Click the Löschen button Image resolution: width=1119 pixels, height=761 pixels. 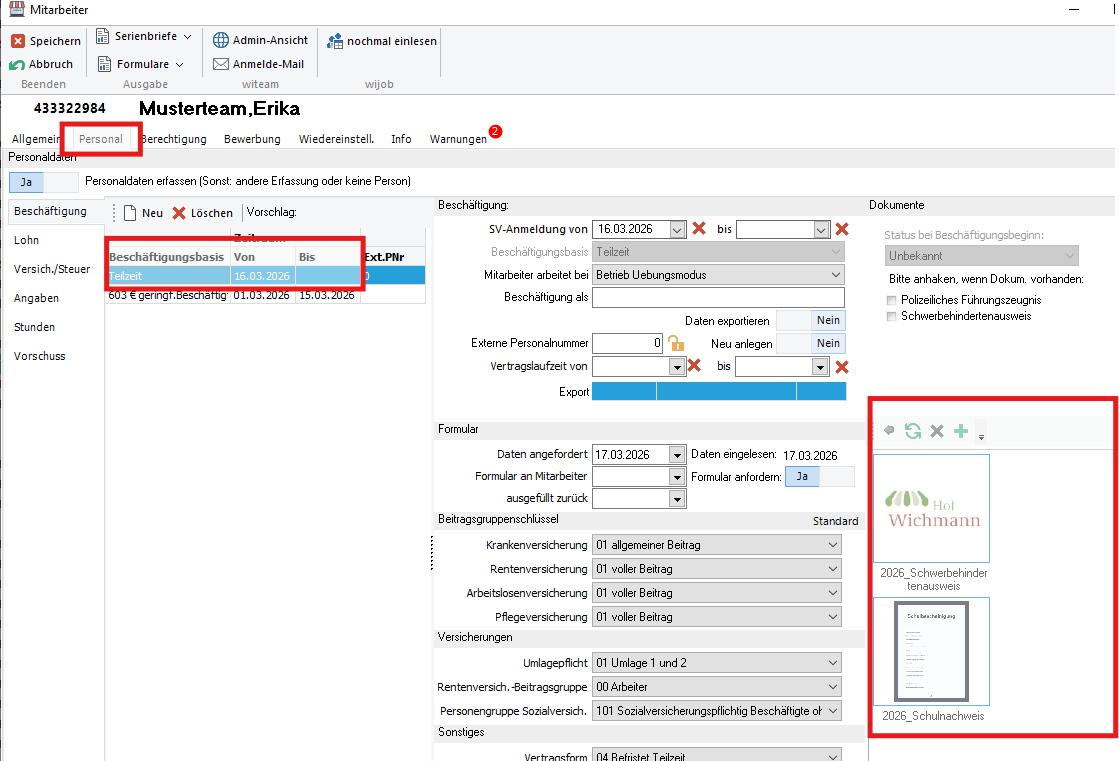coord(203,213)
